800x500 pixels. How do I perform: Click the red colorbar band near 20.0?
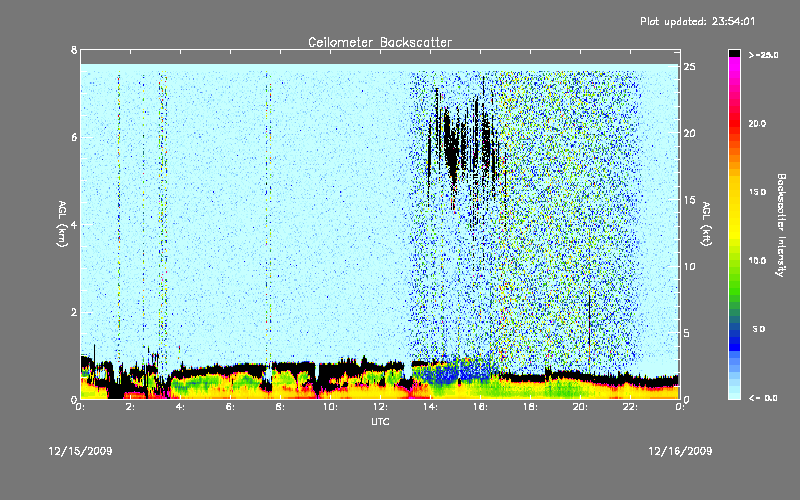click(734, 122)
